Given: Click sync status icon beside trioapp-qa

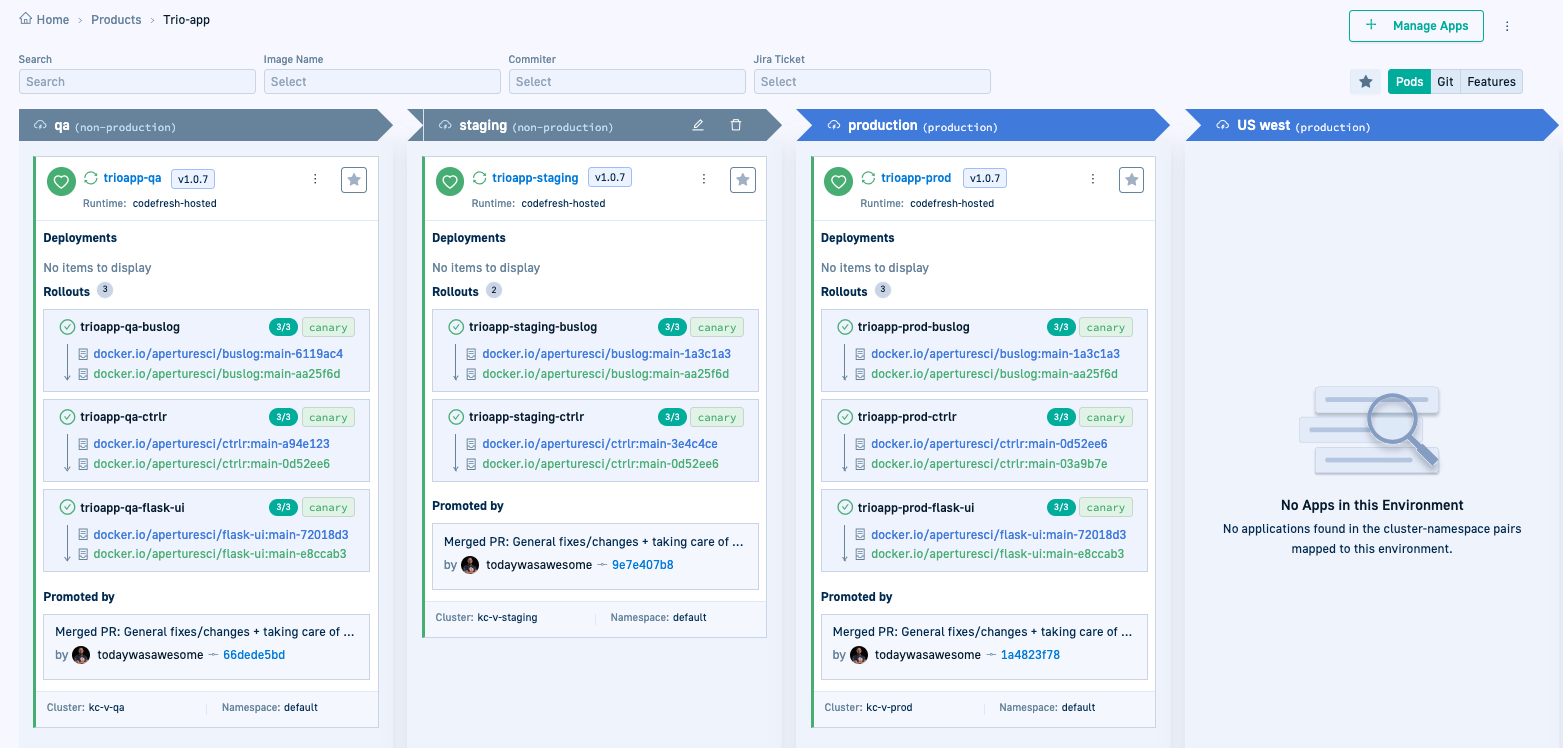Looking at the screenshot, I should [x=91, y=178].
